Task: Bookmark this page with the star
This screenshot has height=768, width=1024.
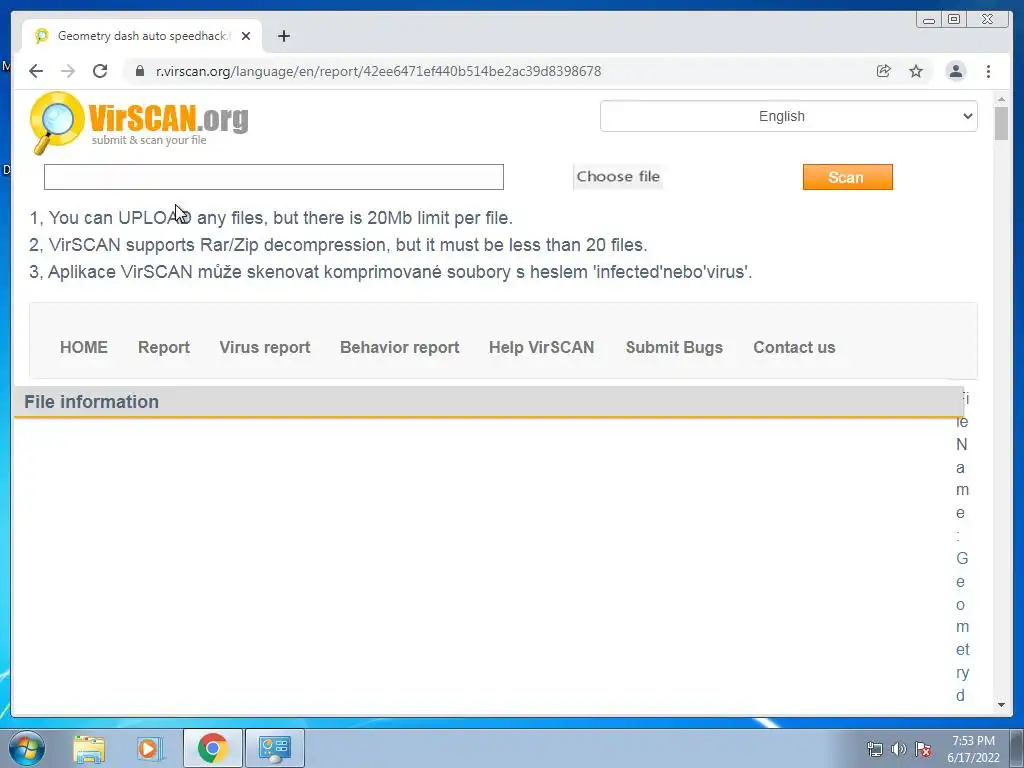Action: click(x=916, y=71)
